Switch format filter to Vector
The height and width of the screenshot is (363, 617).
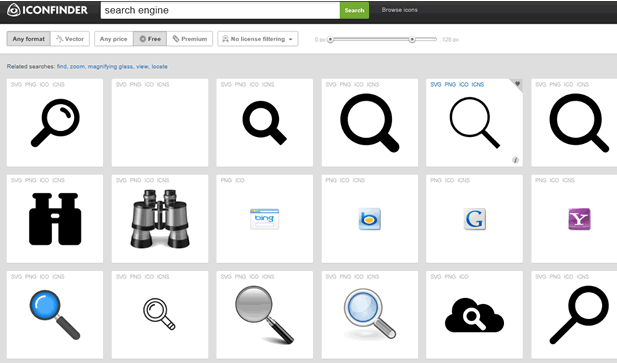pos(70,39)
